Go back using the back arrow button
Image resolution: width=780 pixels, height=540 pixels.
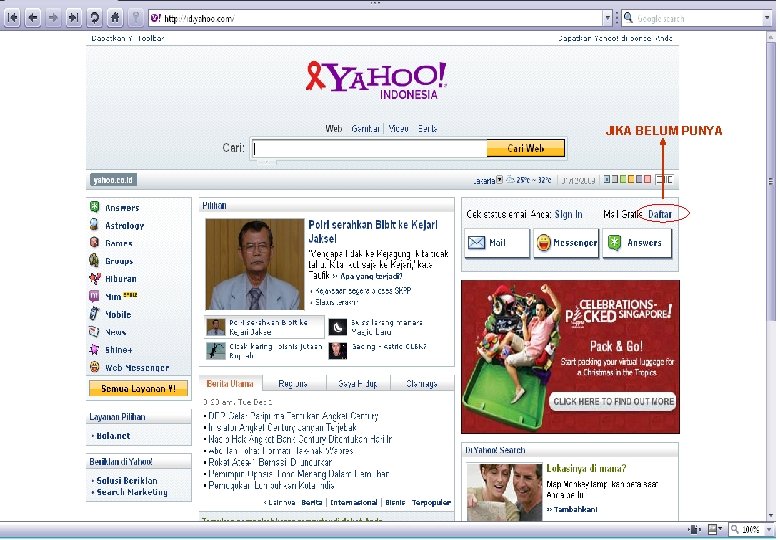(33, 18)
